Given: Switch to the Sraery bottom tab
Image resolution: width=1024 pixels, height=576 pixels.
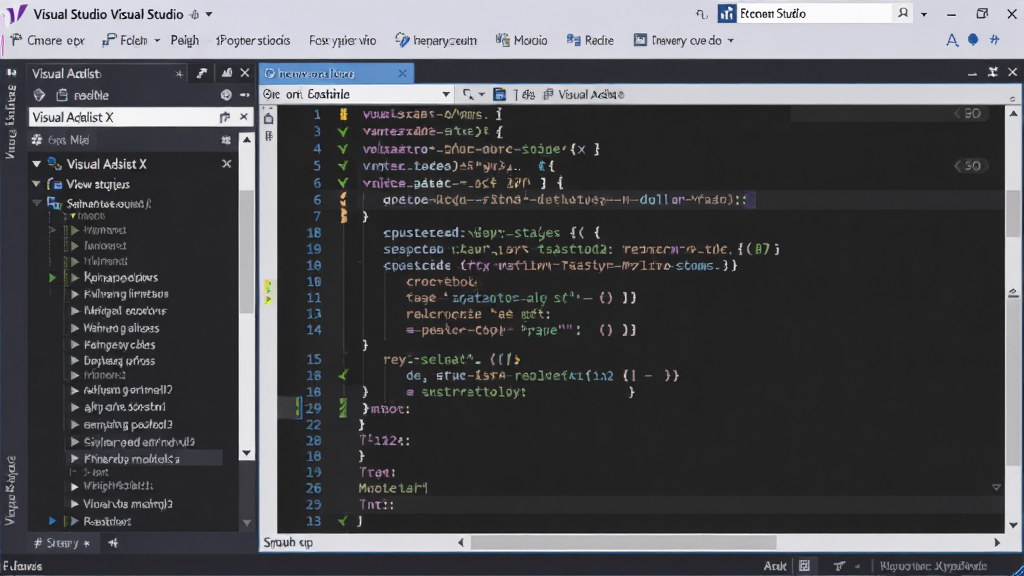Looking at the screenshot, I should (x=61, y=543).
